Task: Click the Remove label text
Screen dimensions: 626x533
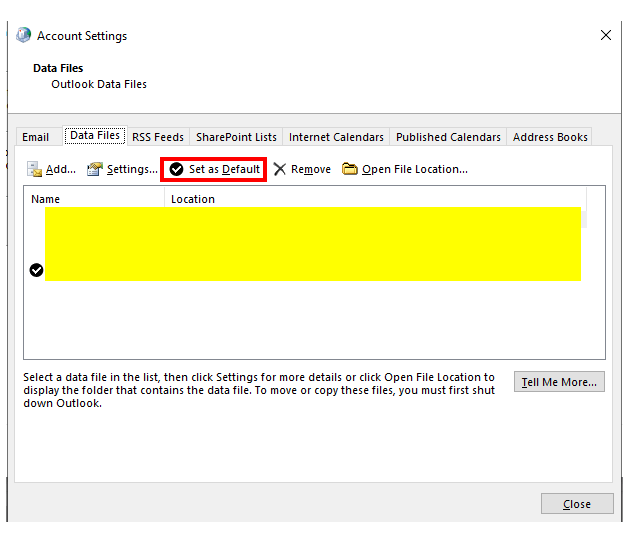Action: pos(311,169)
